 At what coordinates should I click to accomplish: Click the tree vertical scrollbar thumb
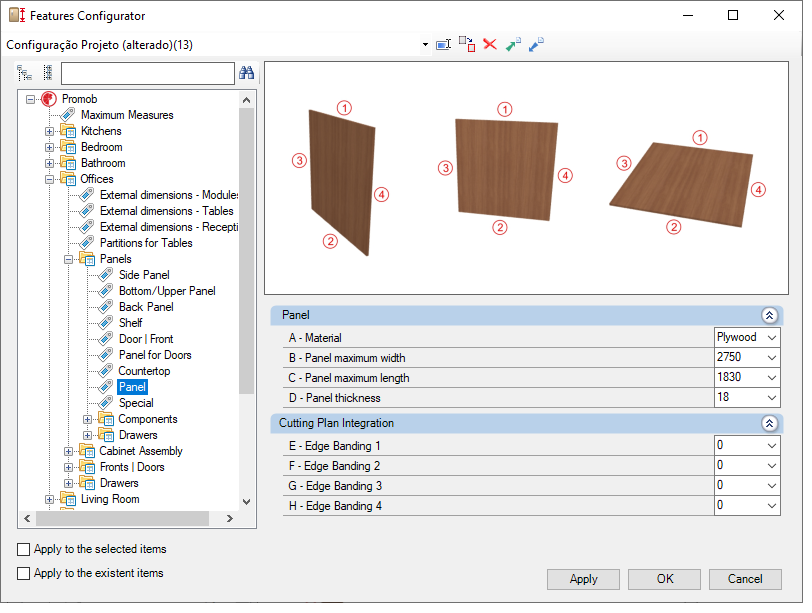coord(246,251)
